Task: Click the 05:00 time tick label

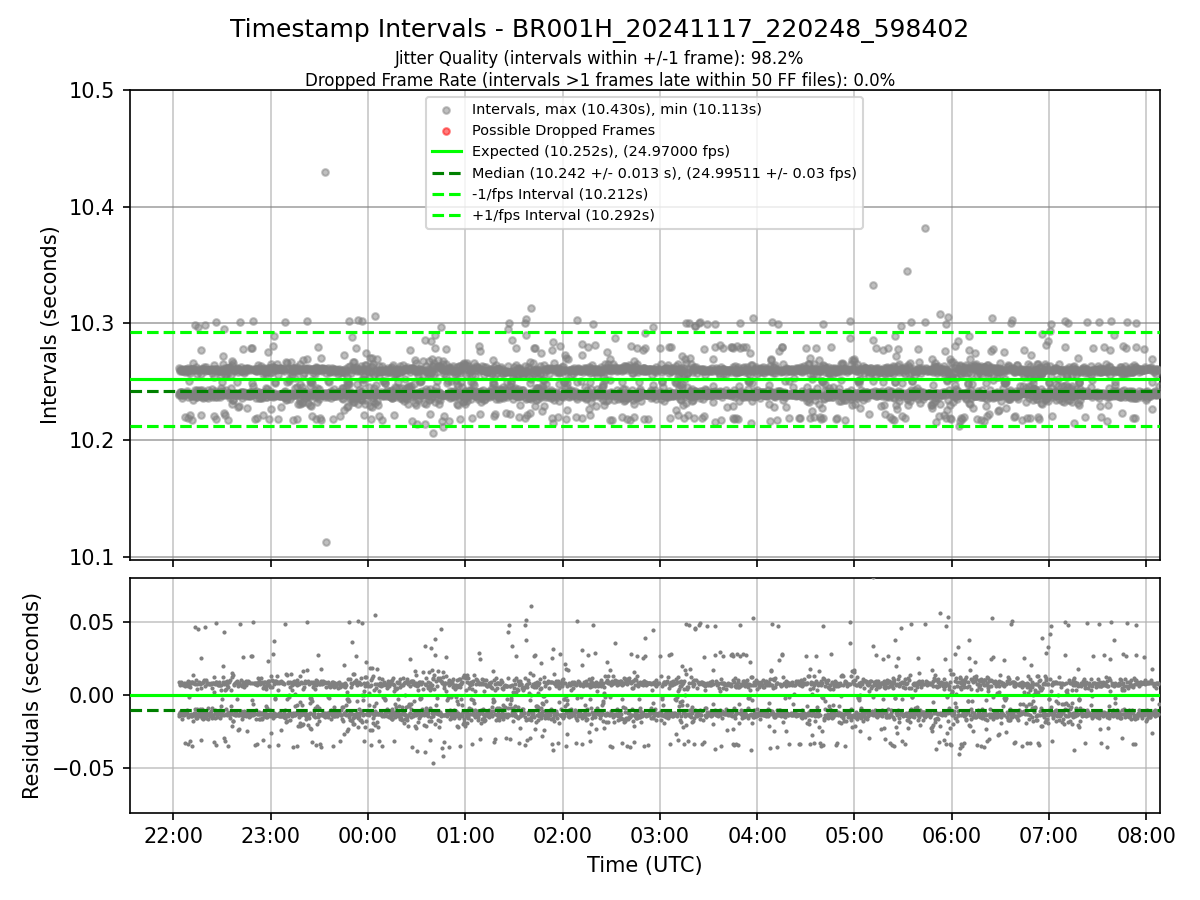Action: 854,834
